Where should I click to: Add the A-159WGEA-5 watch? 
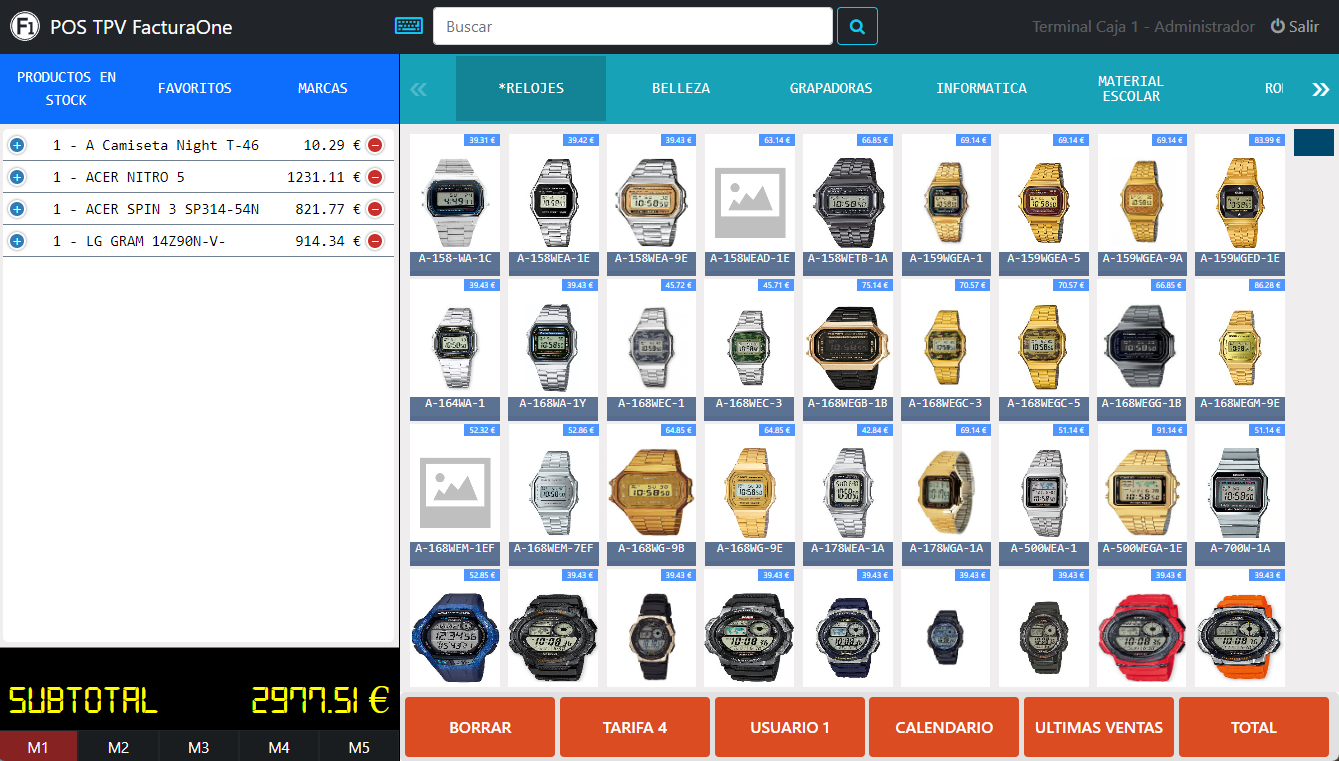(1044, 205)
